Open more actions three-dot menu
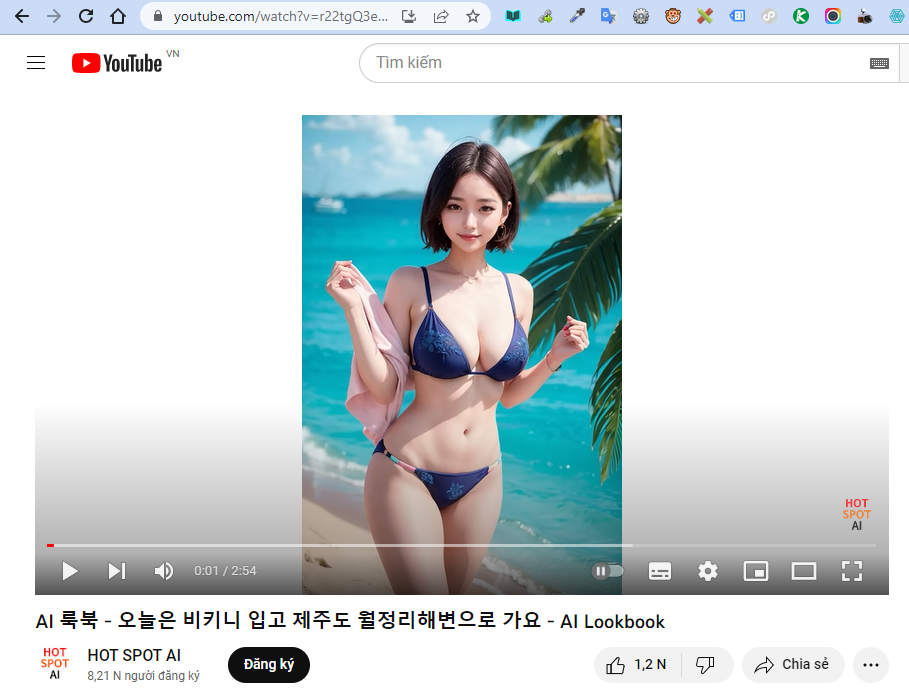Viewport: 909px width, 691px height. pyautogui.click(x=871, y=665)
